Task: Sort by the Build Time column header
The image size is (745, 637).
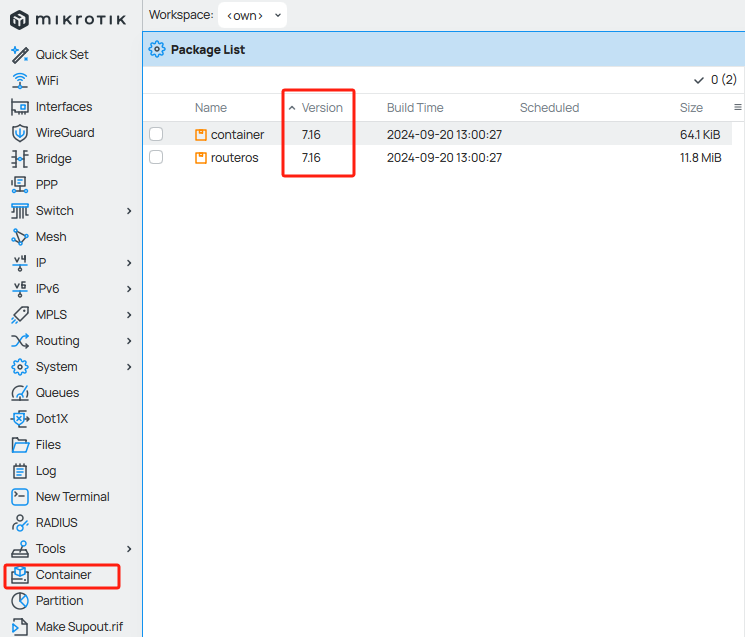Action: (415, 108)
